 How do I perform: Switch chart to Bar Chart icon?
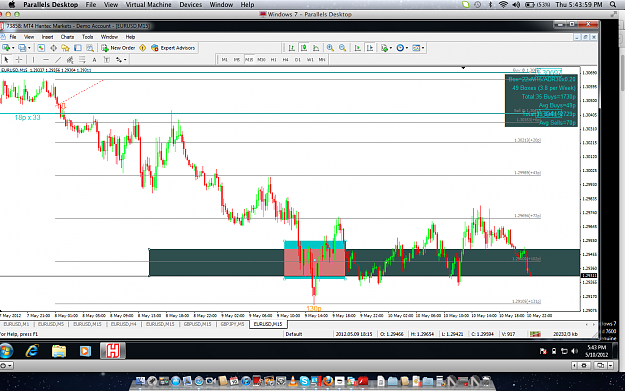pos(291,48)
